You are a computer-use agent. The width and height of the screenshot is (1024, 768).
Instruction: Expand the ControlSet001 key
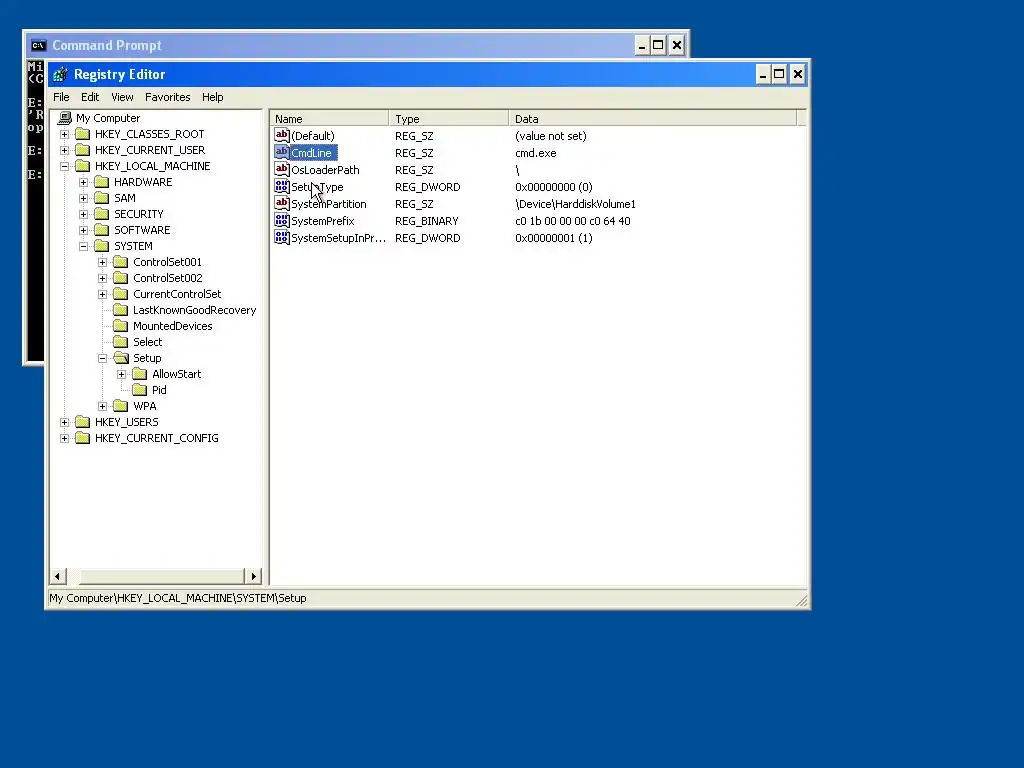point(102,263)
